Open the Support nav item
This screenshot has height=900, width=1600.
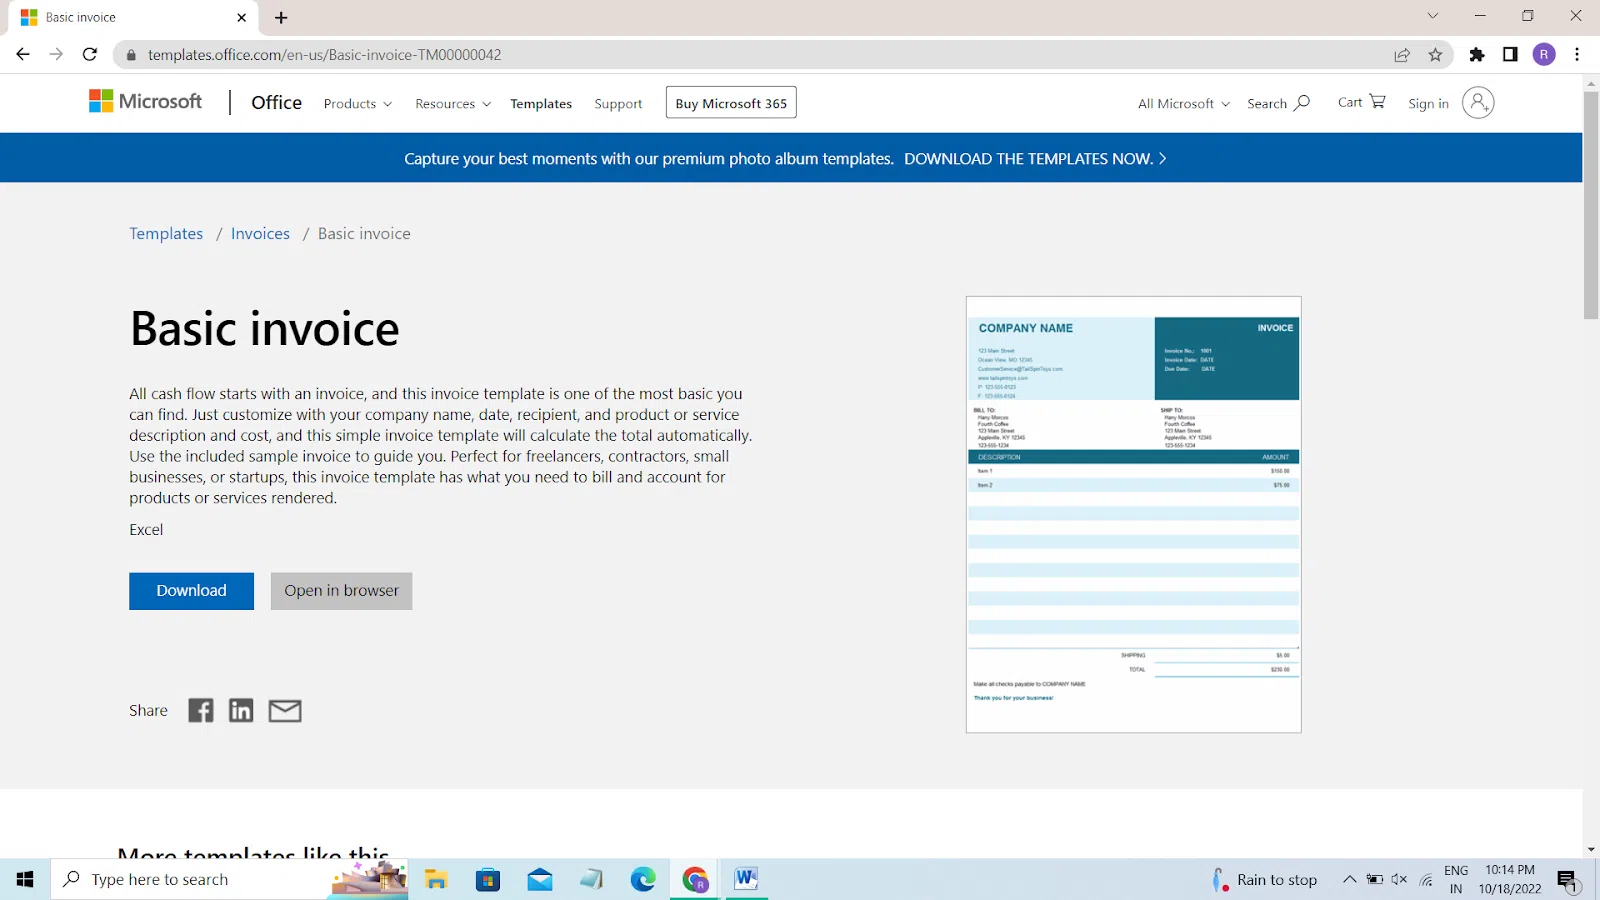pyautogui.click(x=618, y=104)
